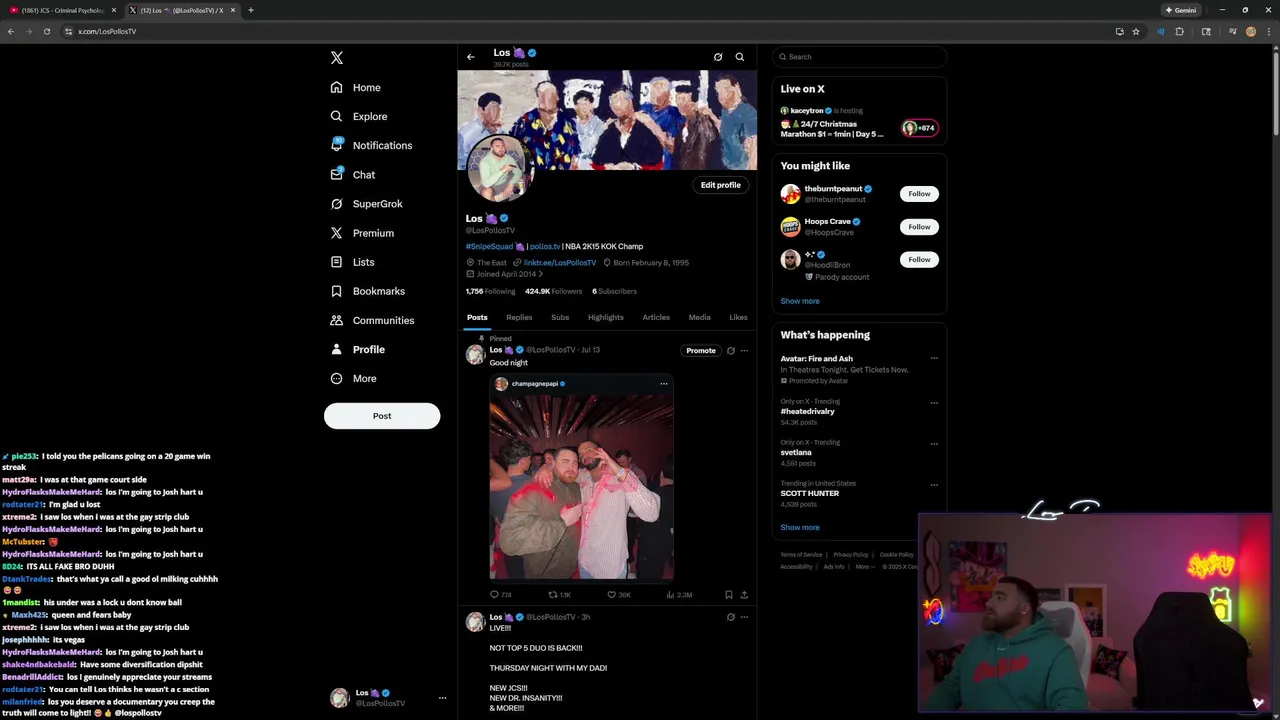Go back using profile header arrow

(x=471, y=57)
